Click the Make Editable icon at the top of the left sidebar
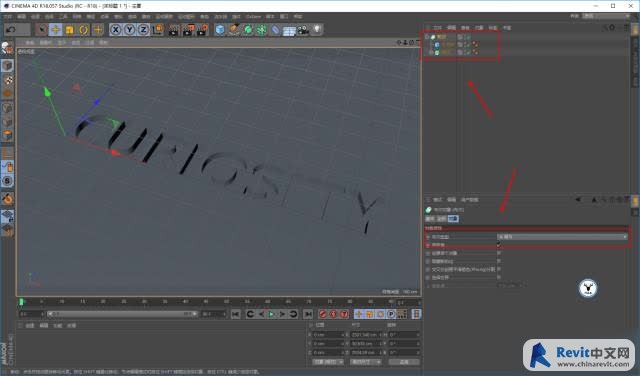The image size is (640, 376). [7, 48]
